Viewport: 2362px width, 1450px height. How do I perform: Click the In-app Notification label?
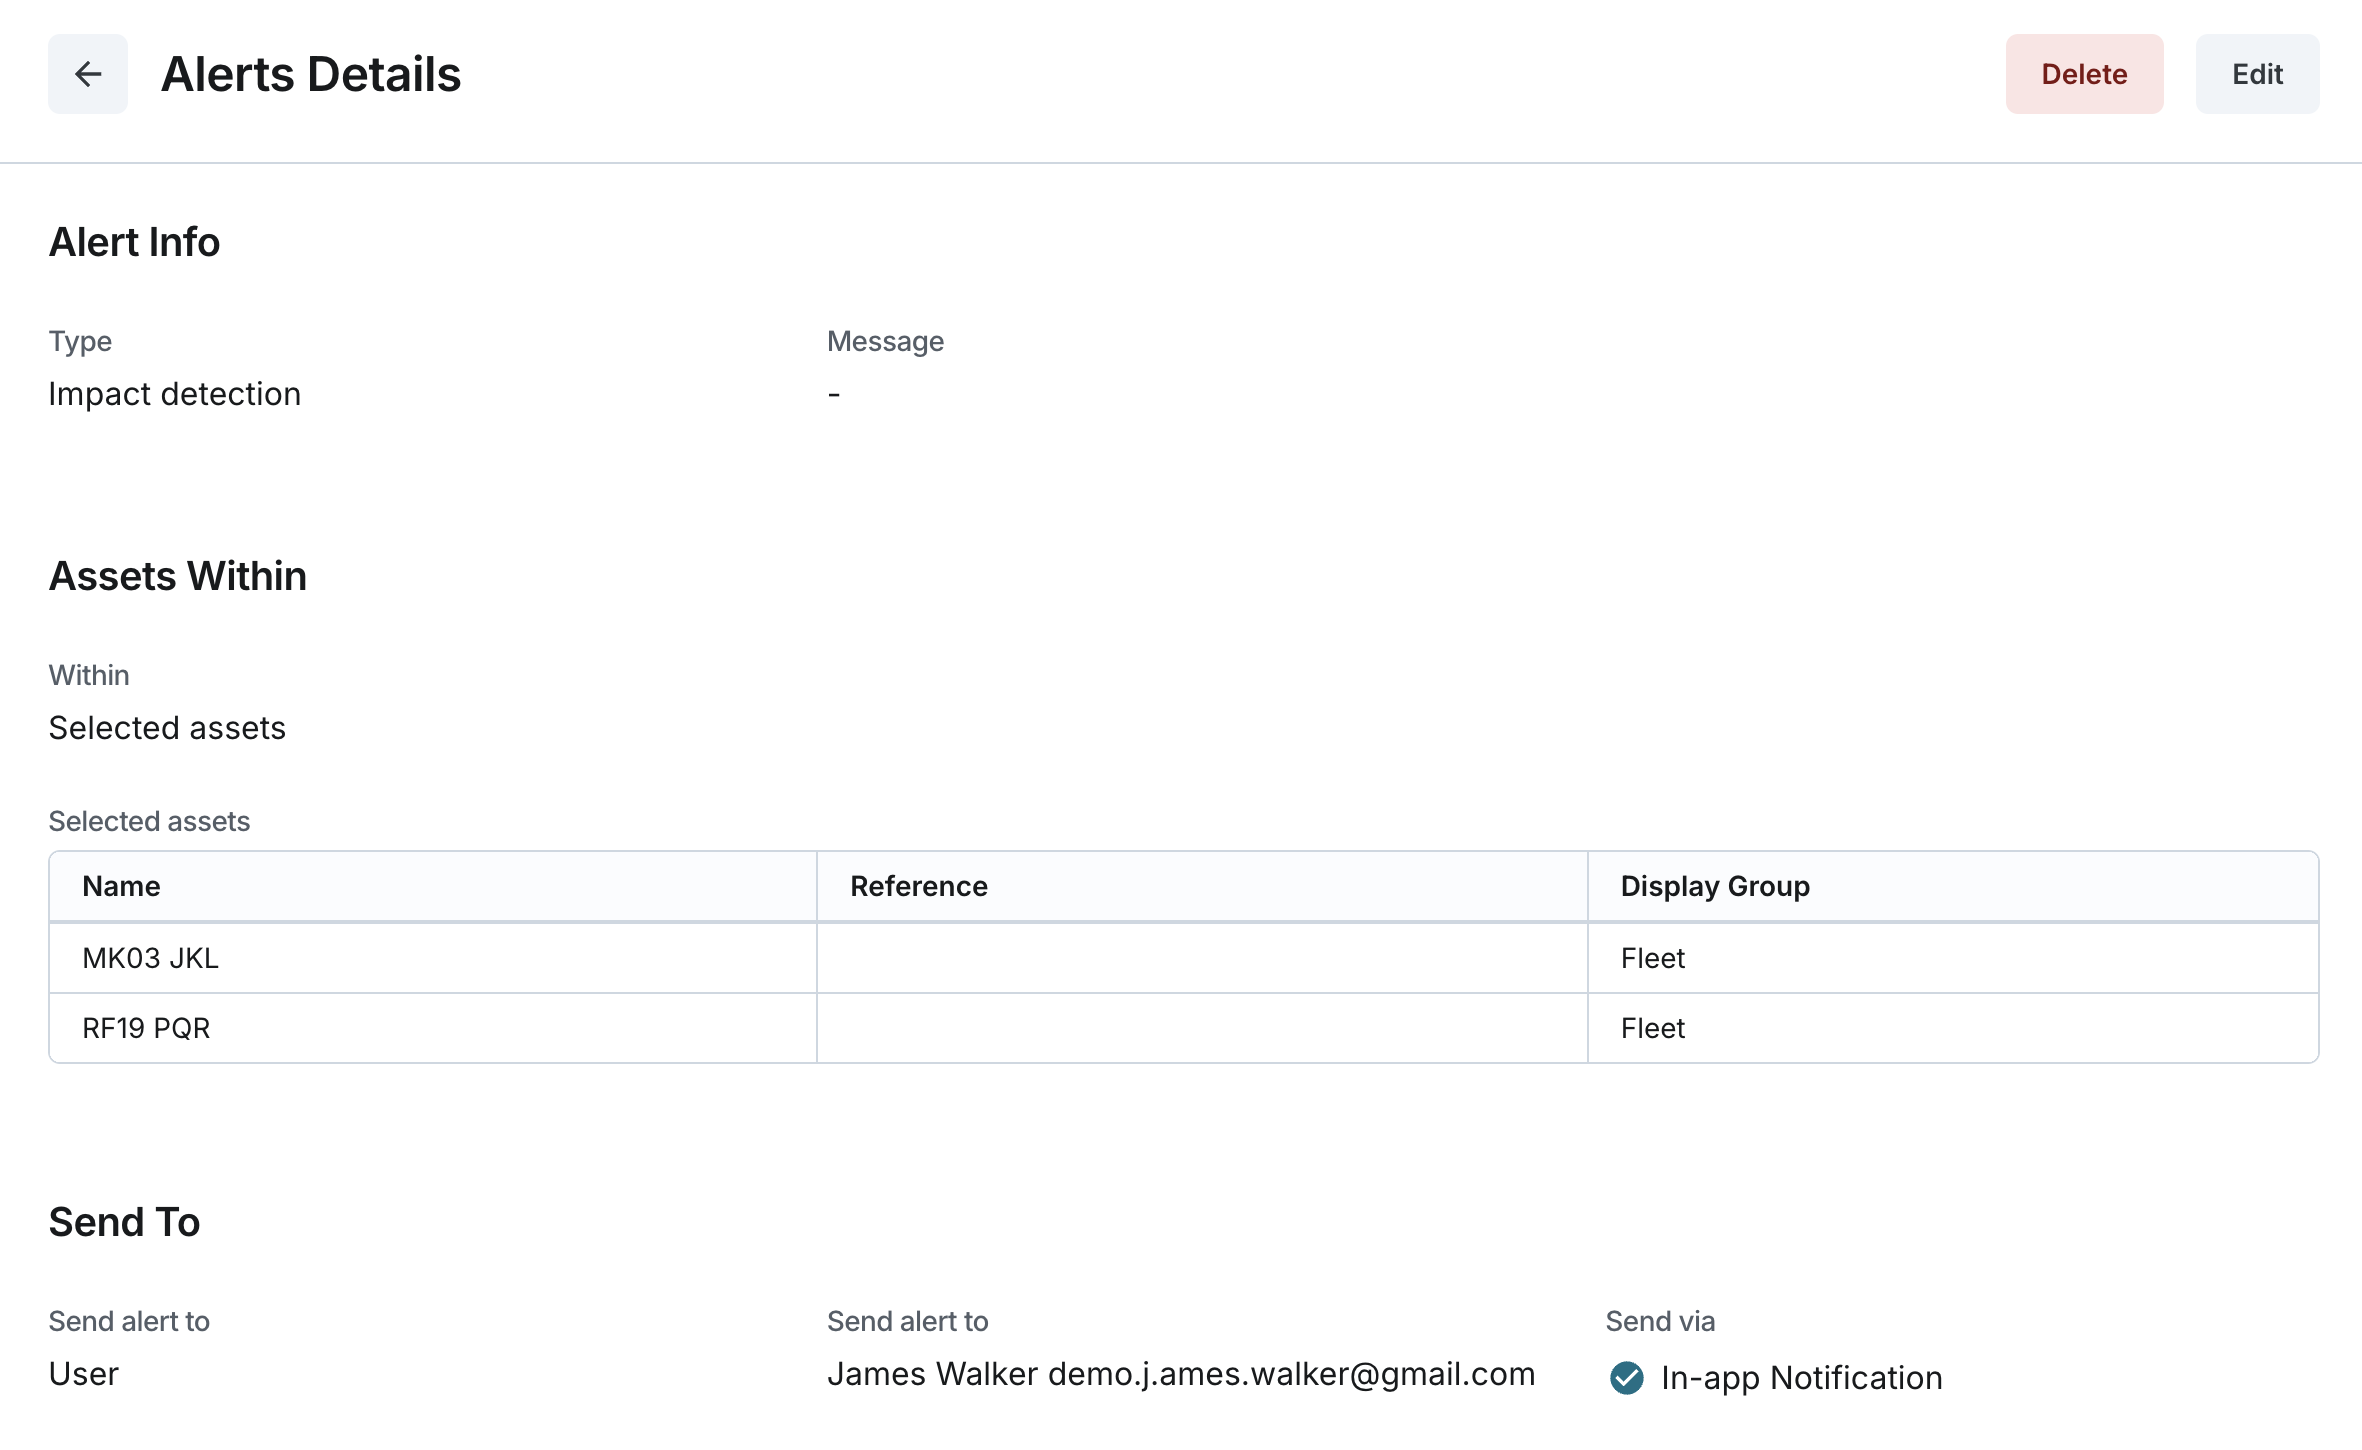1801,1378
